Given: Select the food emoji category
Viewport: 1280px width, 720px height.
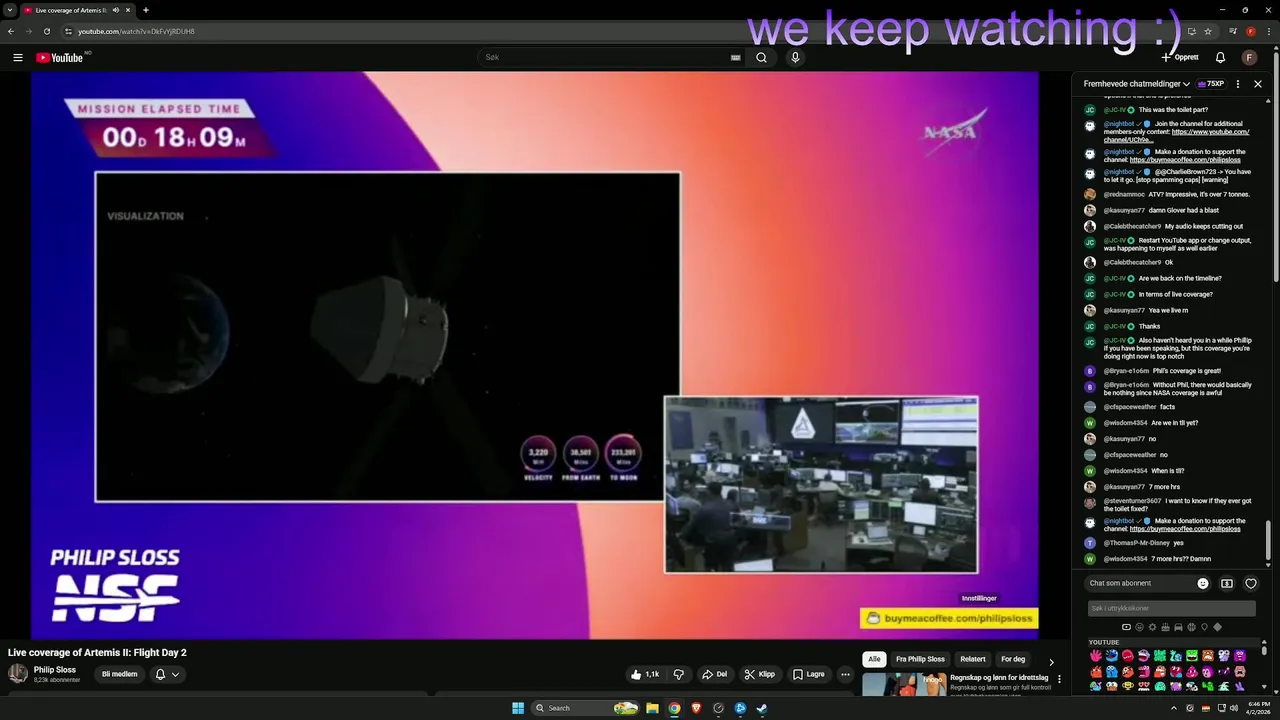Looking at the screenshot, I should click(x=1165, y=627).
